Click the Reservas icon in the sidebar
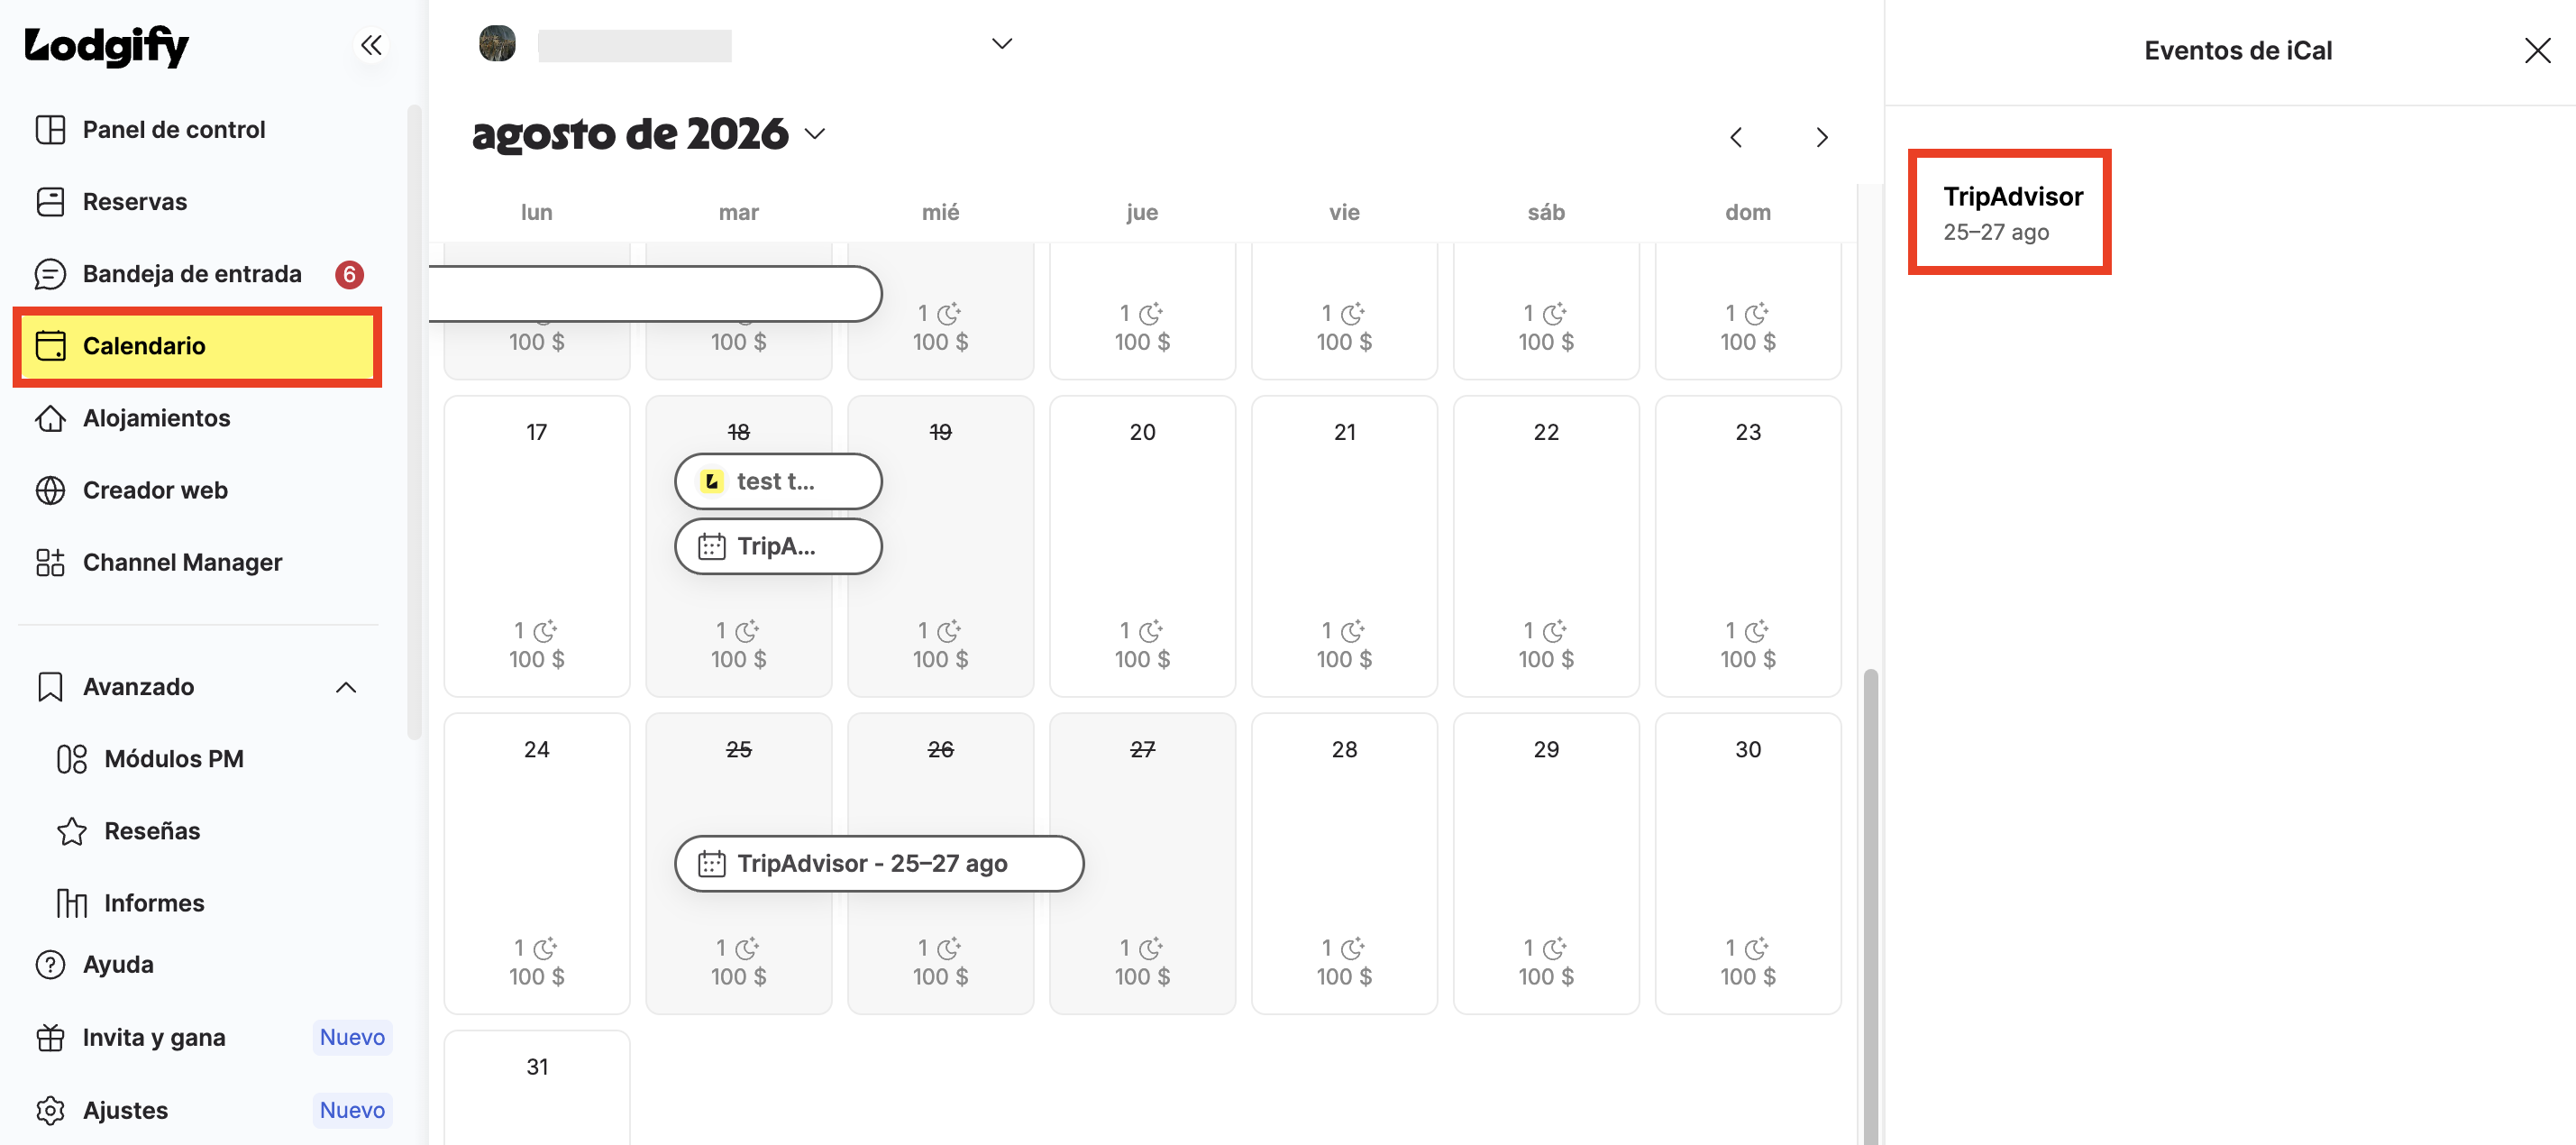Screen dimensions: 2576x1145 pos(50,201)
